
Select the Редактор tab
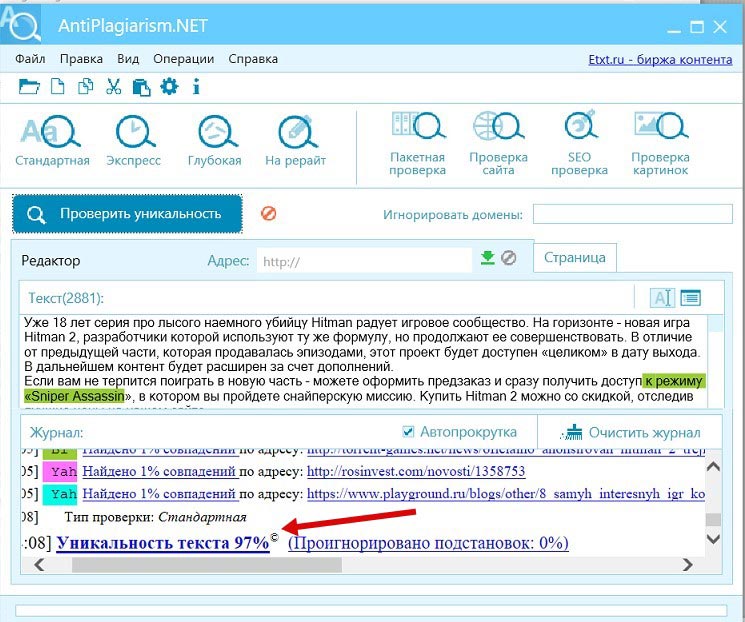(x=51, y=260)
